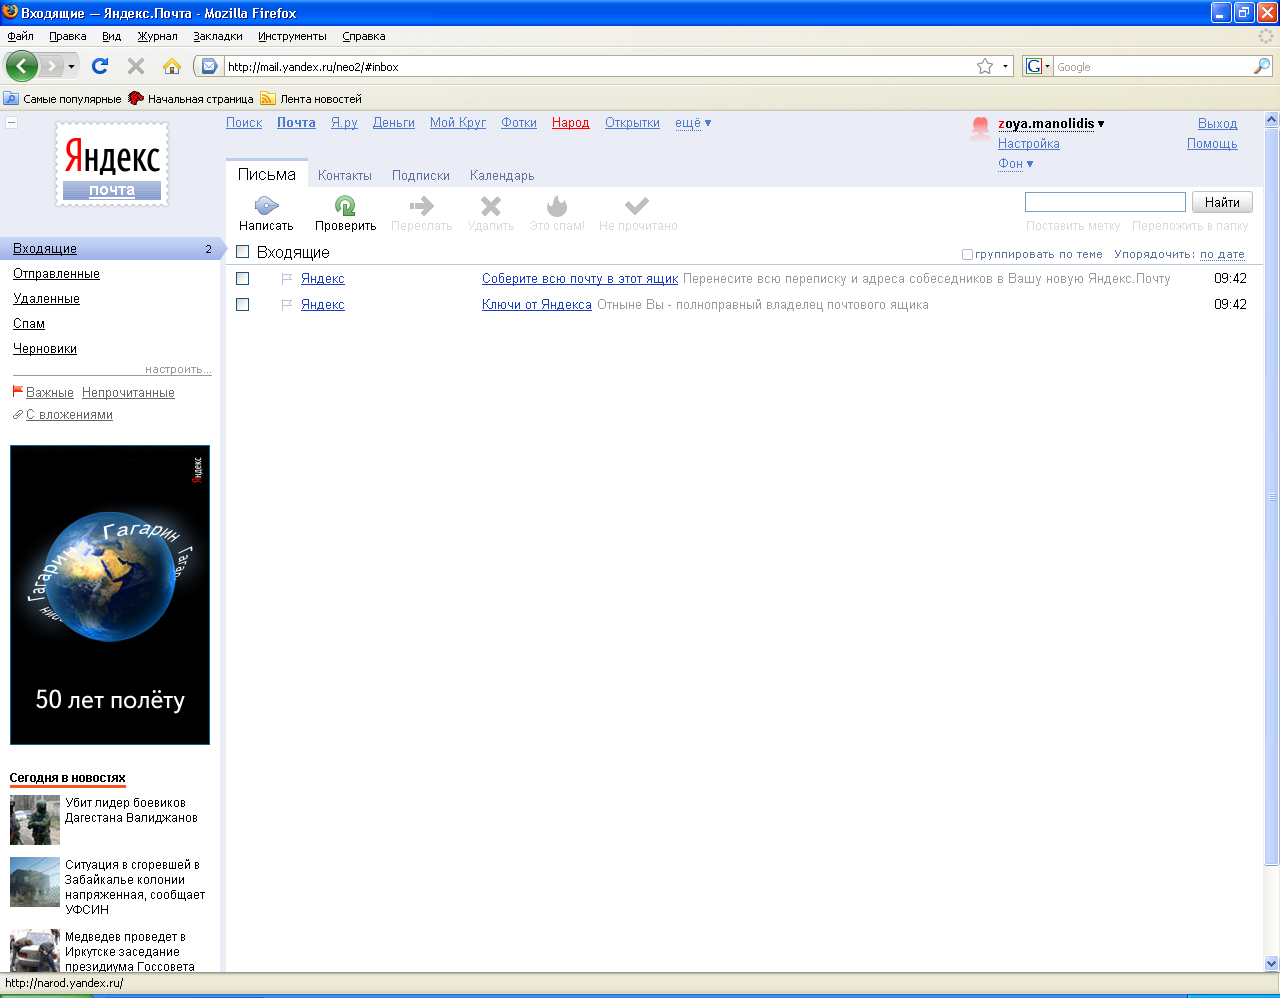
Task: Filter messages С вложениями
Action: 69,415
